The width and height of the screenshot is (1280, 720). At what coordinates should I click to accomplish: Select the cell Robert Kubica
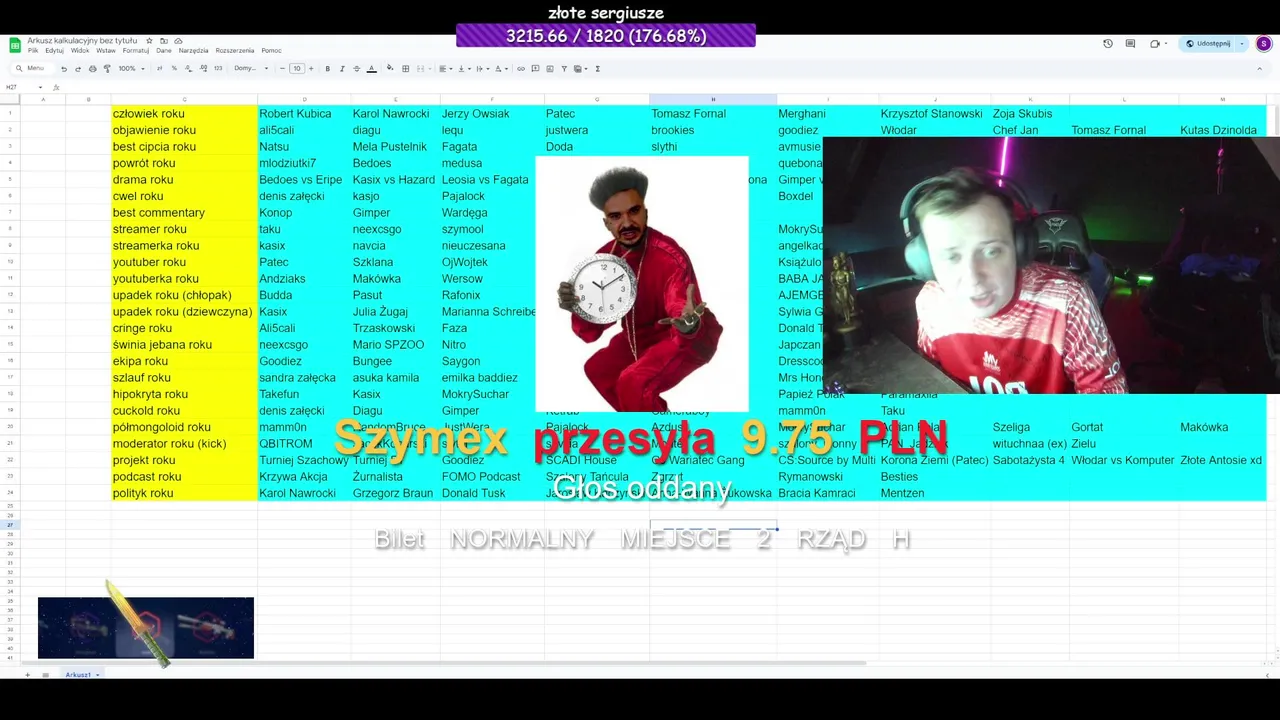point(304,114)
